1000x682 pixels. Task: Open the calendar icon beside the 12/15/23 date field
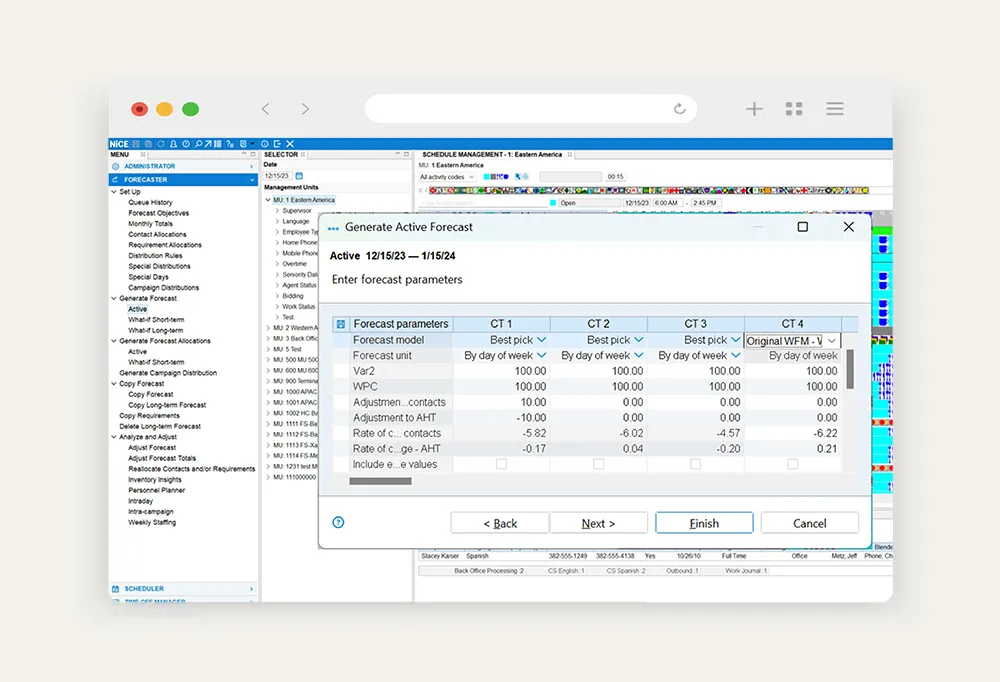click(x=299, y=176)
